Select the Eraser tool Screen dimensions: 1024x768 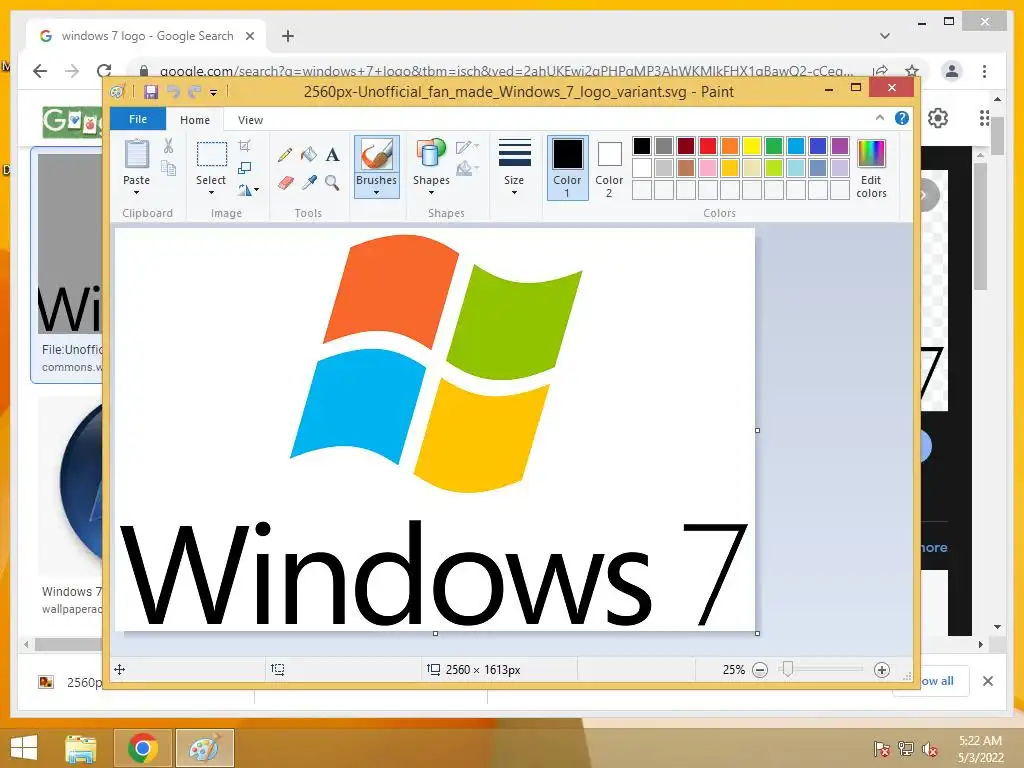[x=285, y=182]
